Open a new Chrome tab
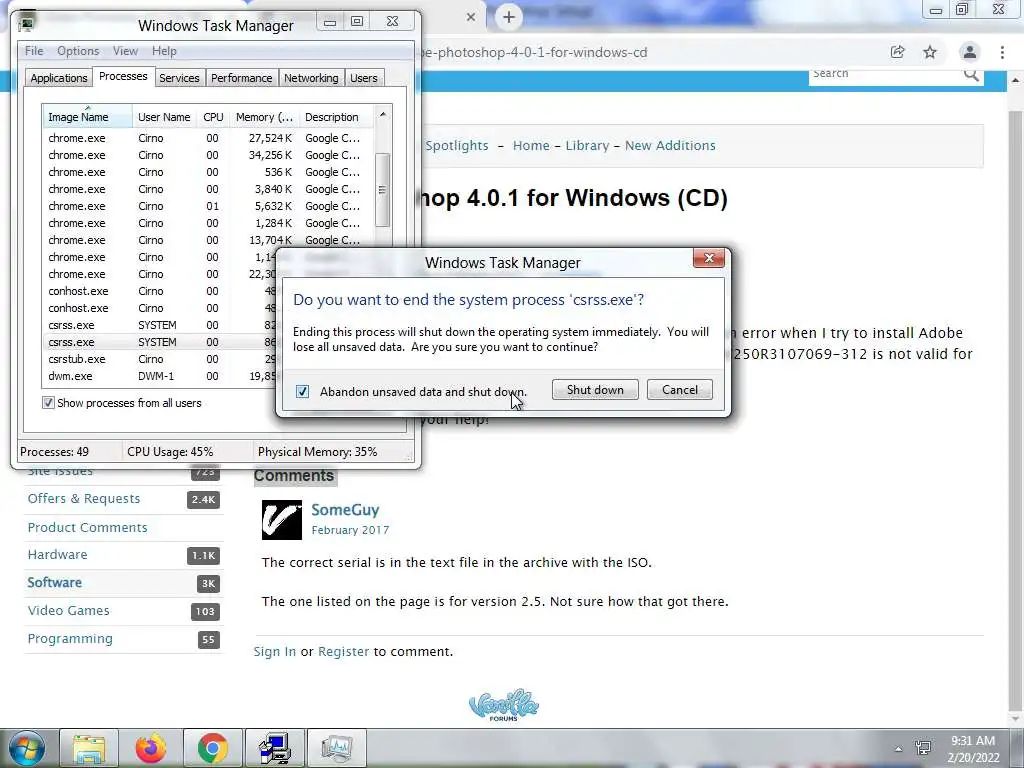Image resolution: width=1024 pixels, height=768 pixels. point(509,18)
